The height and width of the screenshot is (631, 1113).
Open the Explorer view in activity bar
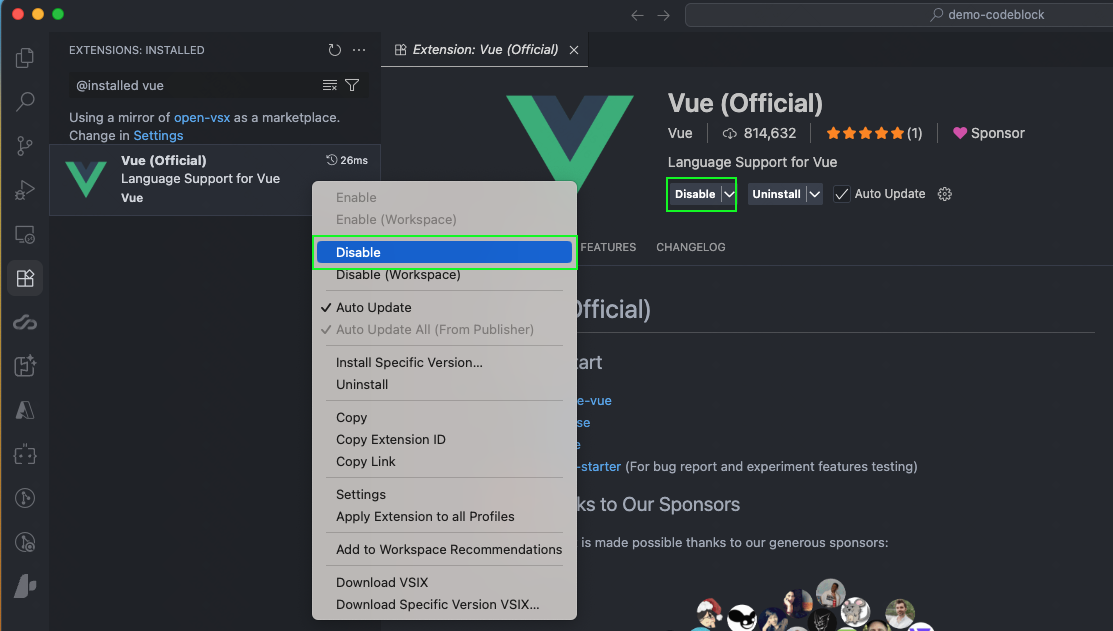click(x=25, y=59)
